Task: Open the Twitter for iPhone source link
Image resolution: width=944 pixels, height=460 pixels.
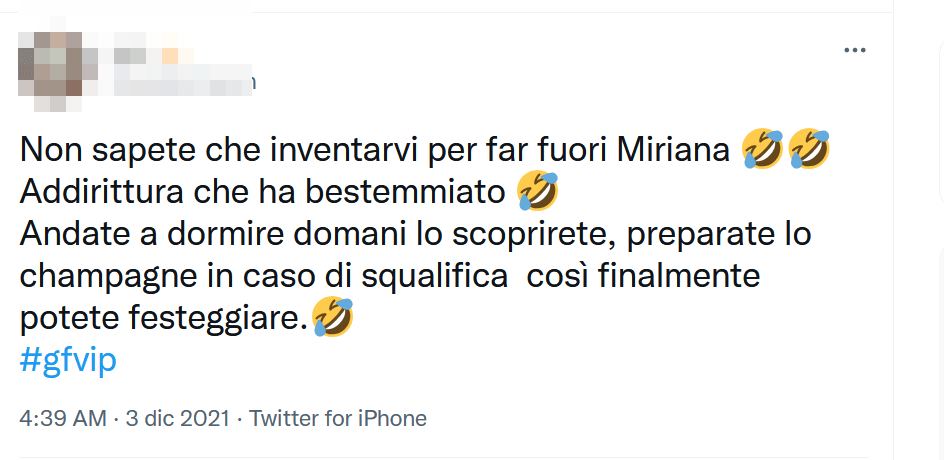Action: [338, 418]
